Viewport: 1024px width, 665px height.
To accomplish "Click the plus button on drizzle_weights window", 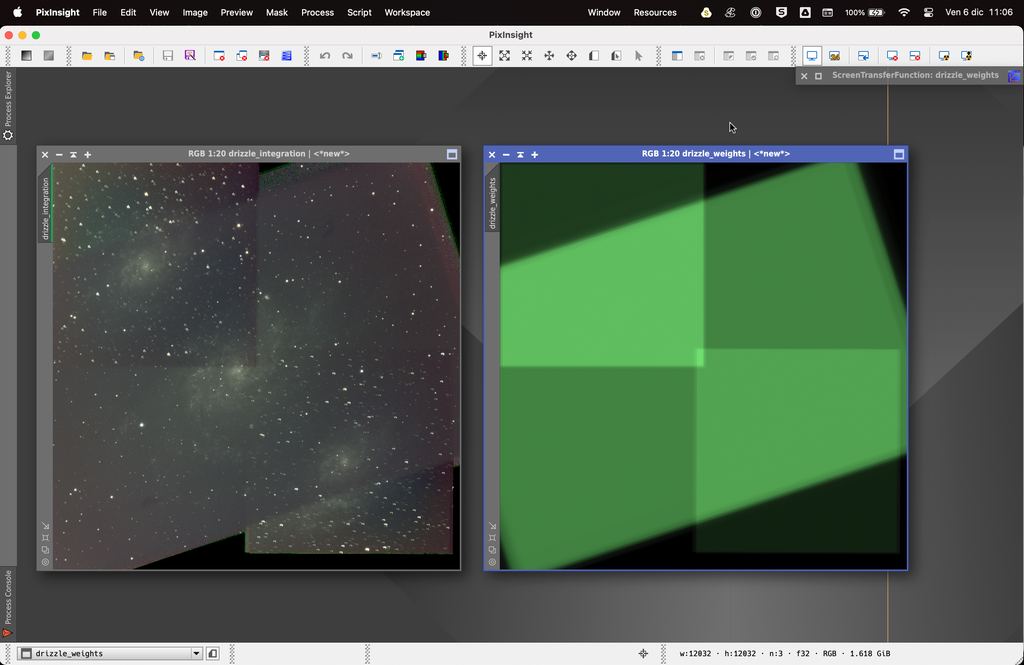I will click(535, 155).
